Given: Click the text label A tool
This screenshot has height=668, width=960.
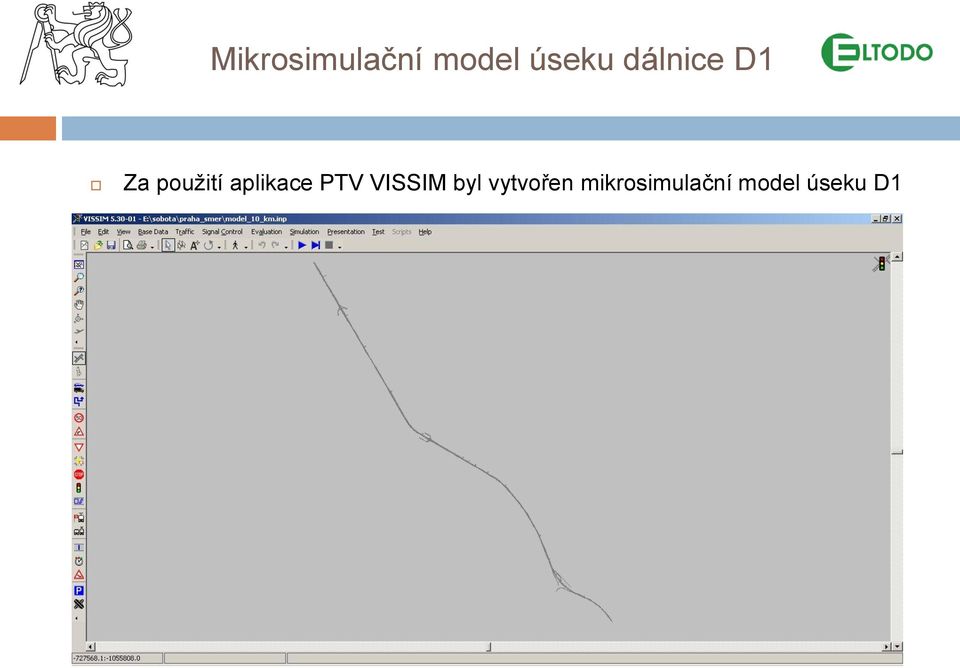Looking at the screenshot, I should point(195,246).
